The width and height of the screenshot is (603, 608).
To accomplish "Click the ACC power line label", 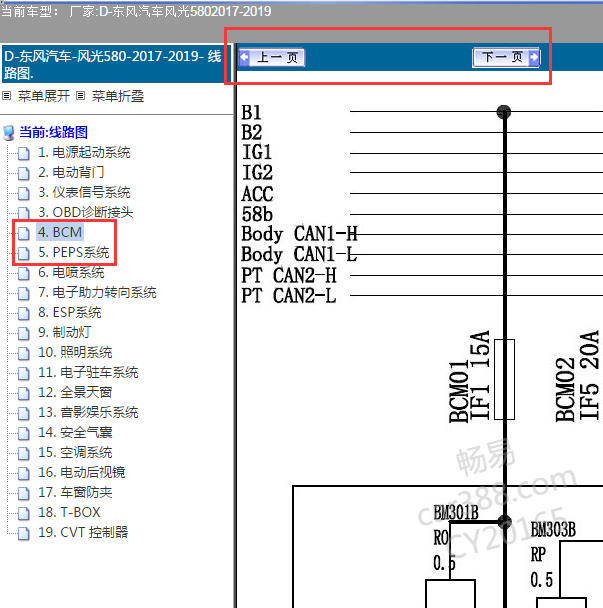I will (257, 194).
